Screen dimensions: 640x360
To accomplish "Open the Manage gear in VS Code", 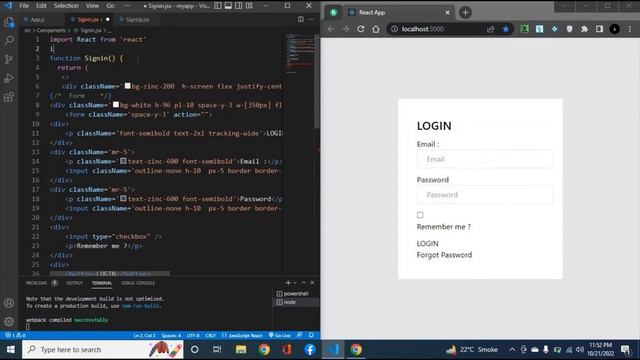I will point(9,322).
